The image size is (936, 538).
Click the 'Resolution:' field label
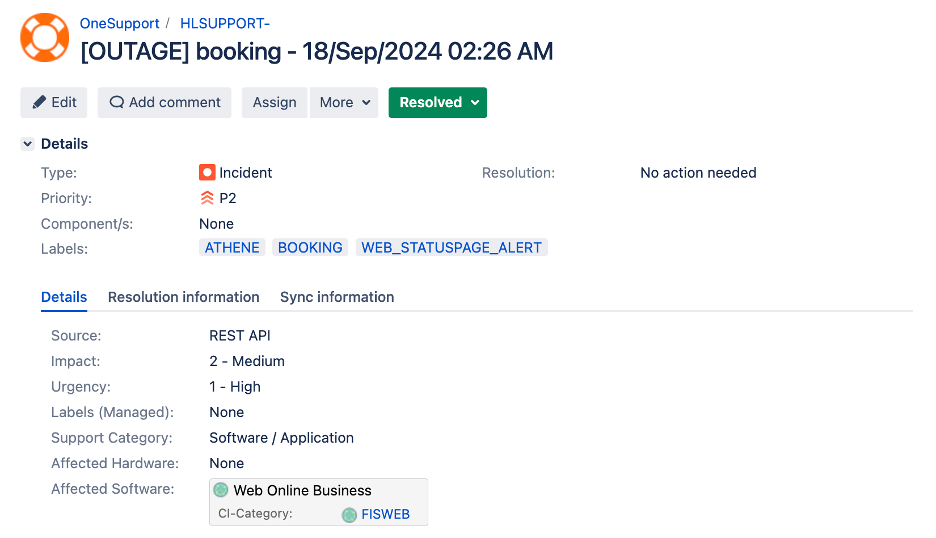pyautogui.click(x=519, y=173)
